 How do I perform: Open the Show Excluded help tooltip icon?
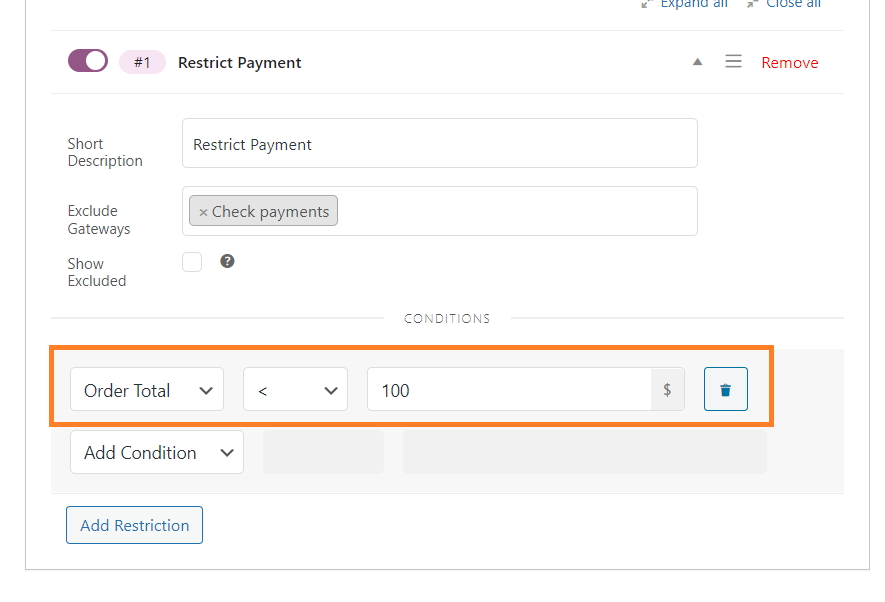coord(227,261)
